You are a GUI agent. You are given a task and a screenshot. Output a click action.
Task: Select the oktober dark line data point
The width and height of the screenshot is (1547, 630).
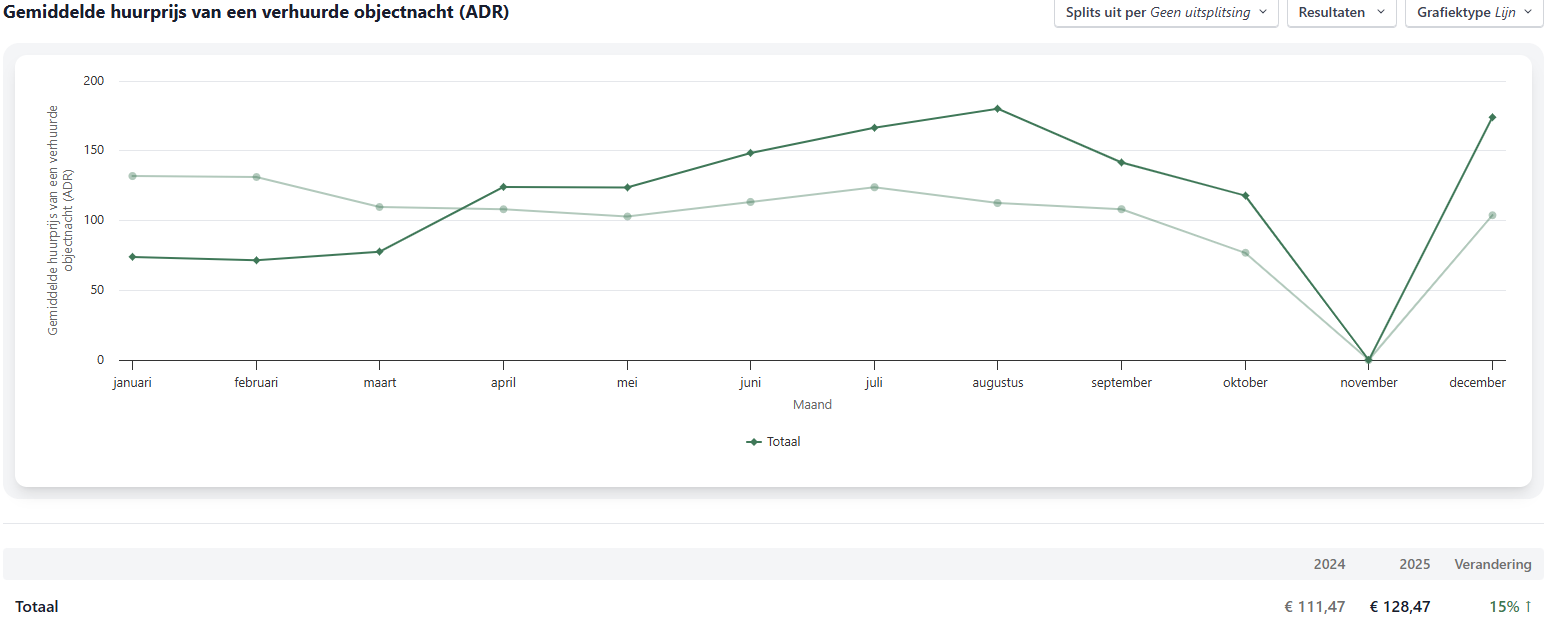[x=1245, y=196]
